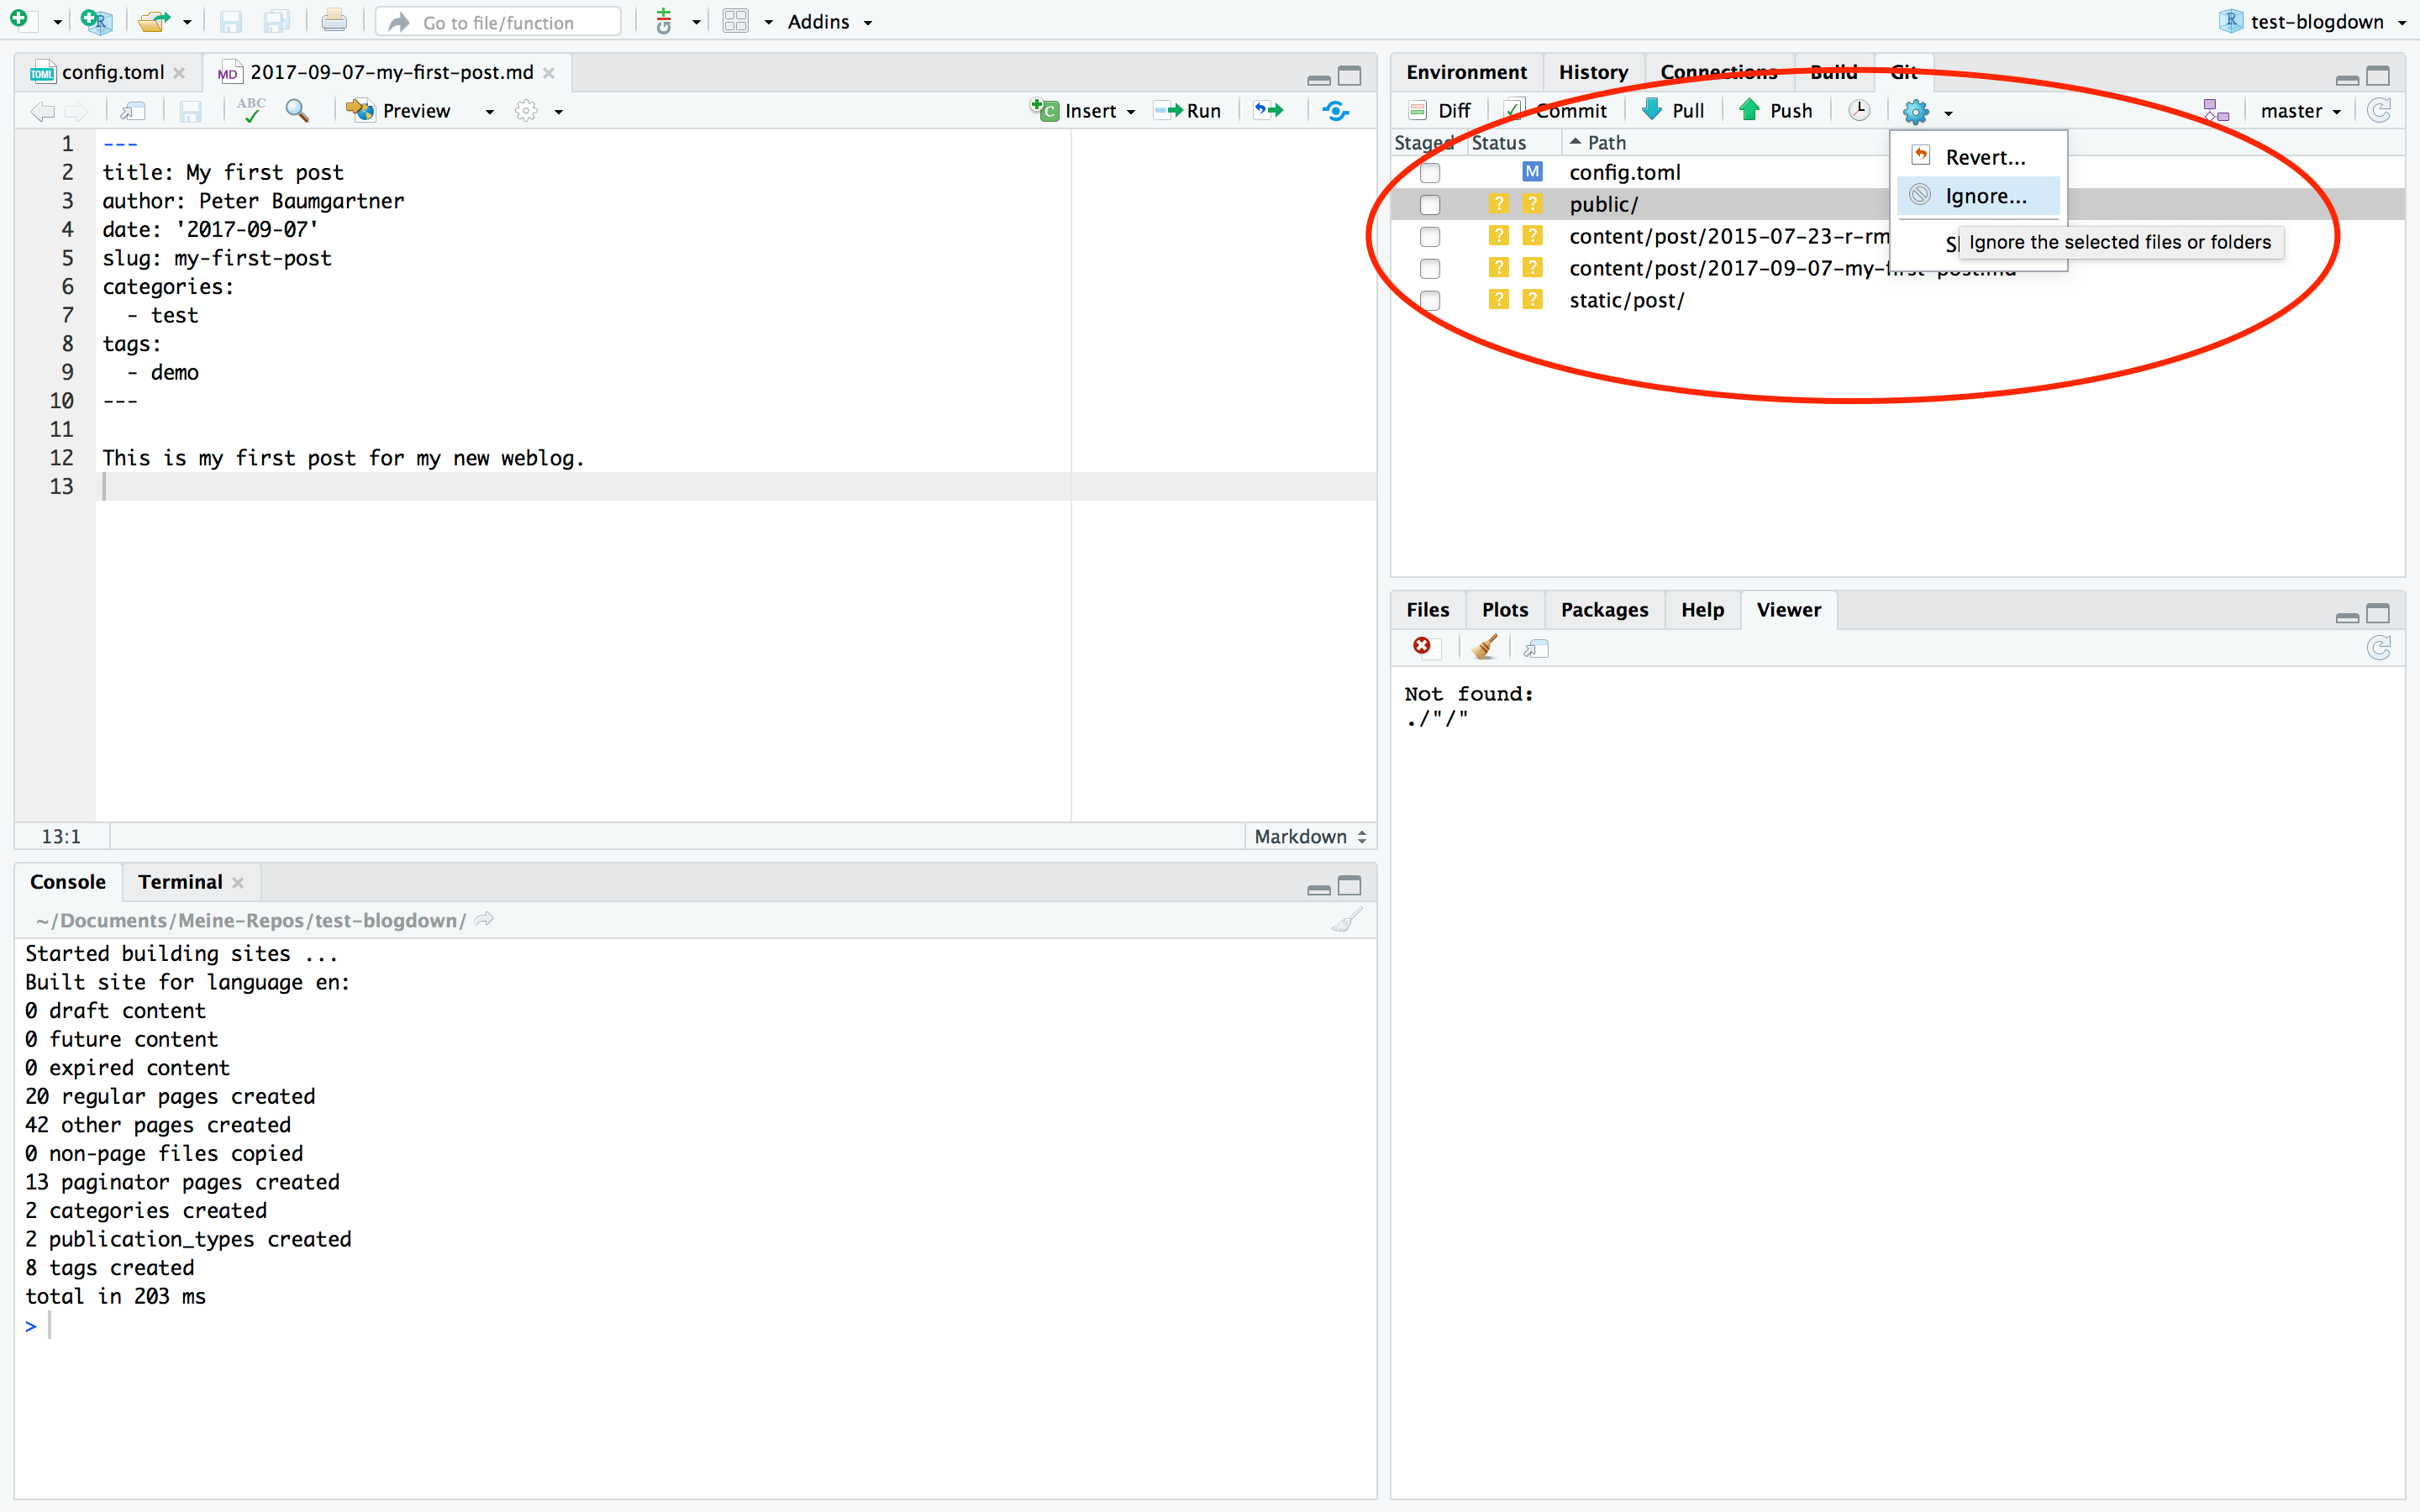
Task: Click the Git new branch icon
Action: pos(2216,110)
